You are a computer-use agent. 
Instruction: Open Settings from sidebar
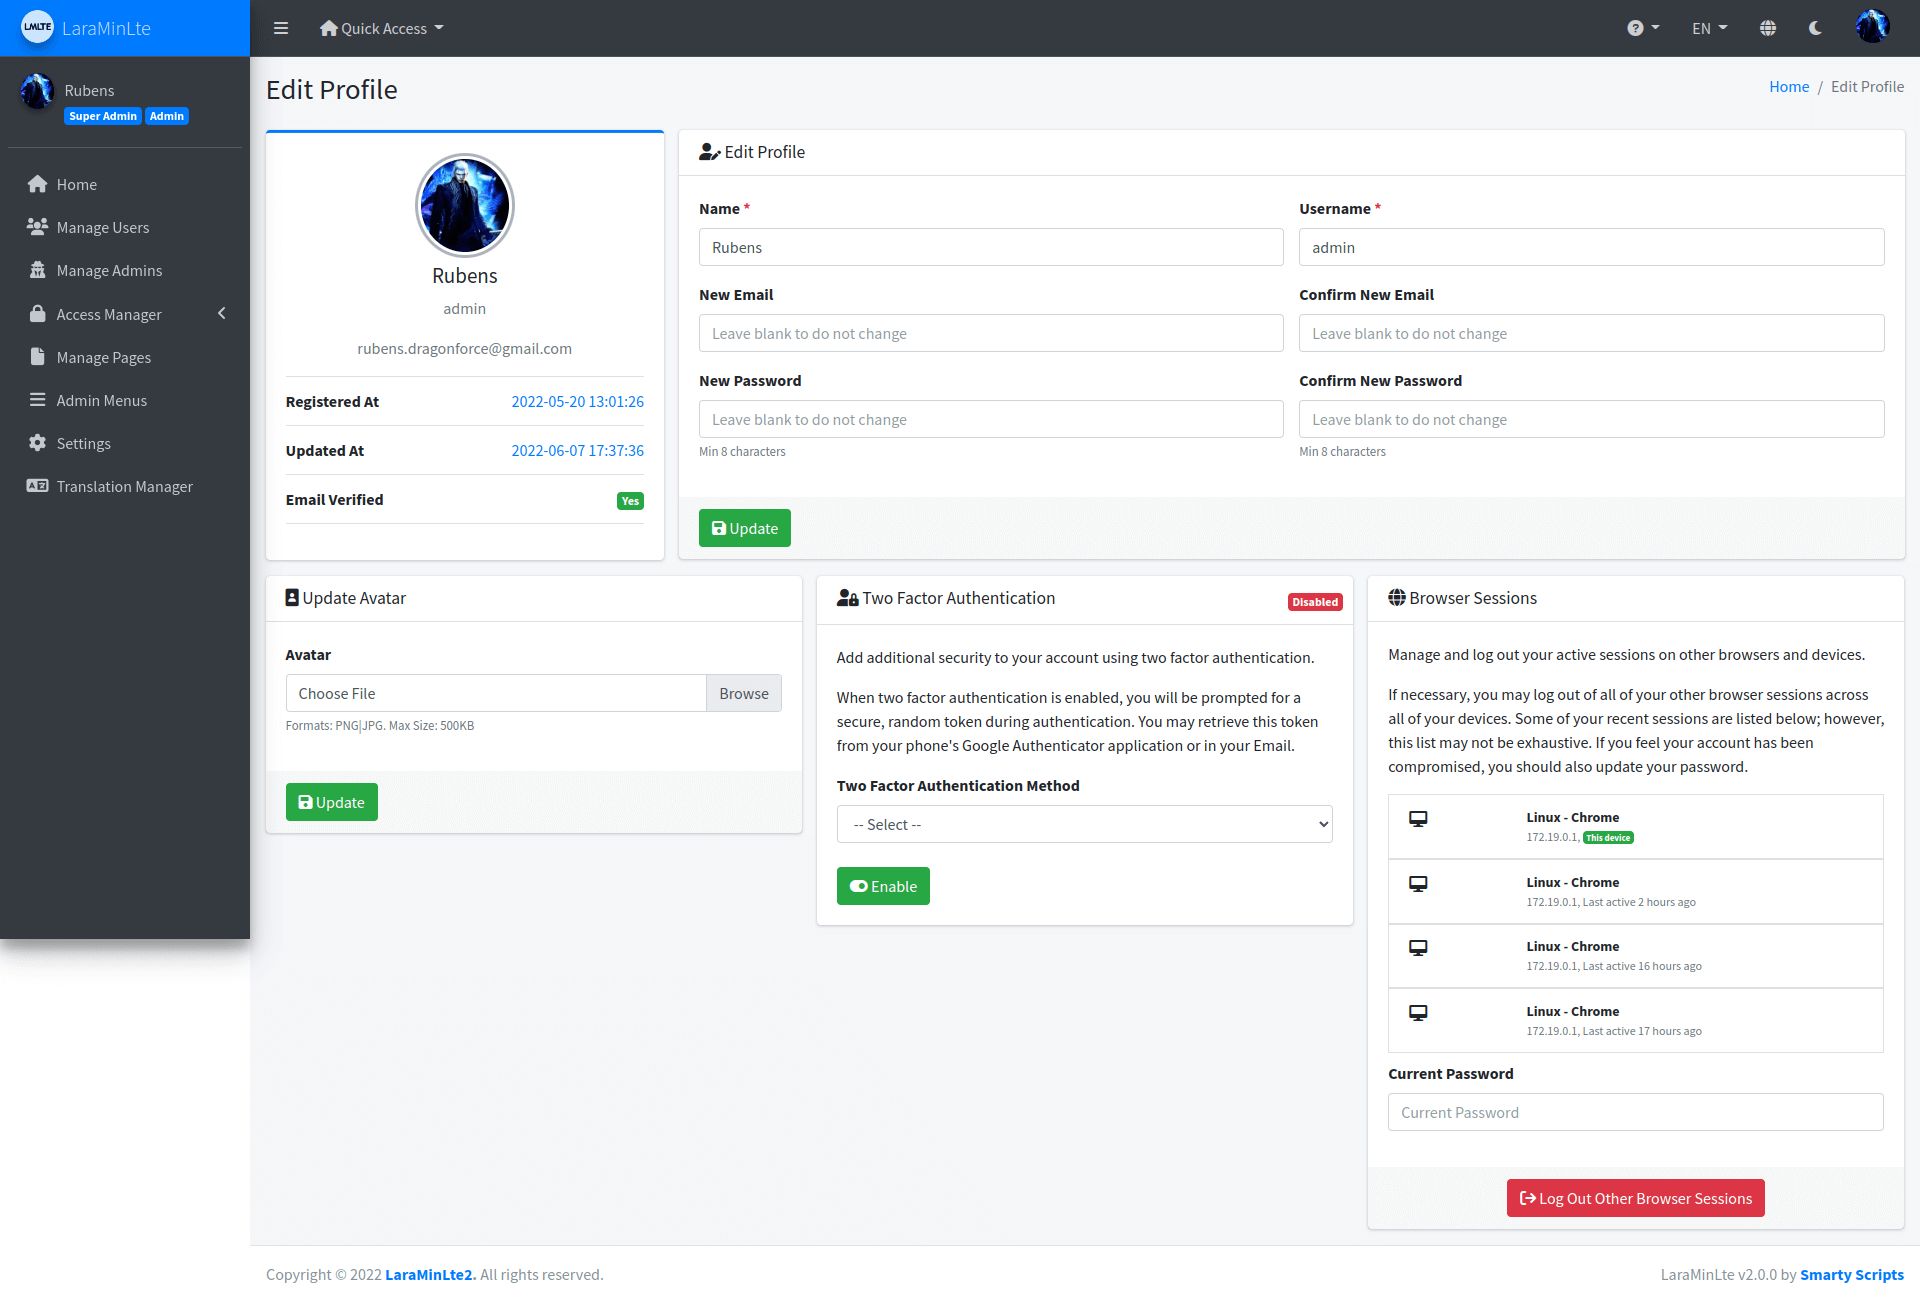pos(83,443)
